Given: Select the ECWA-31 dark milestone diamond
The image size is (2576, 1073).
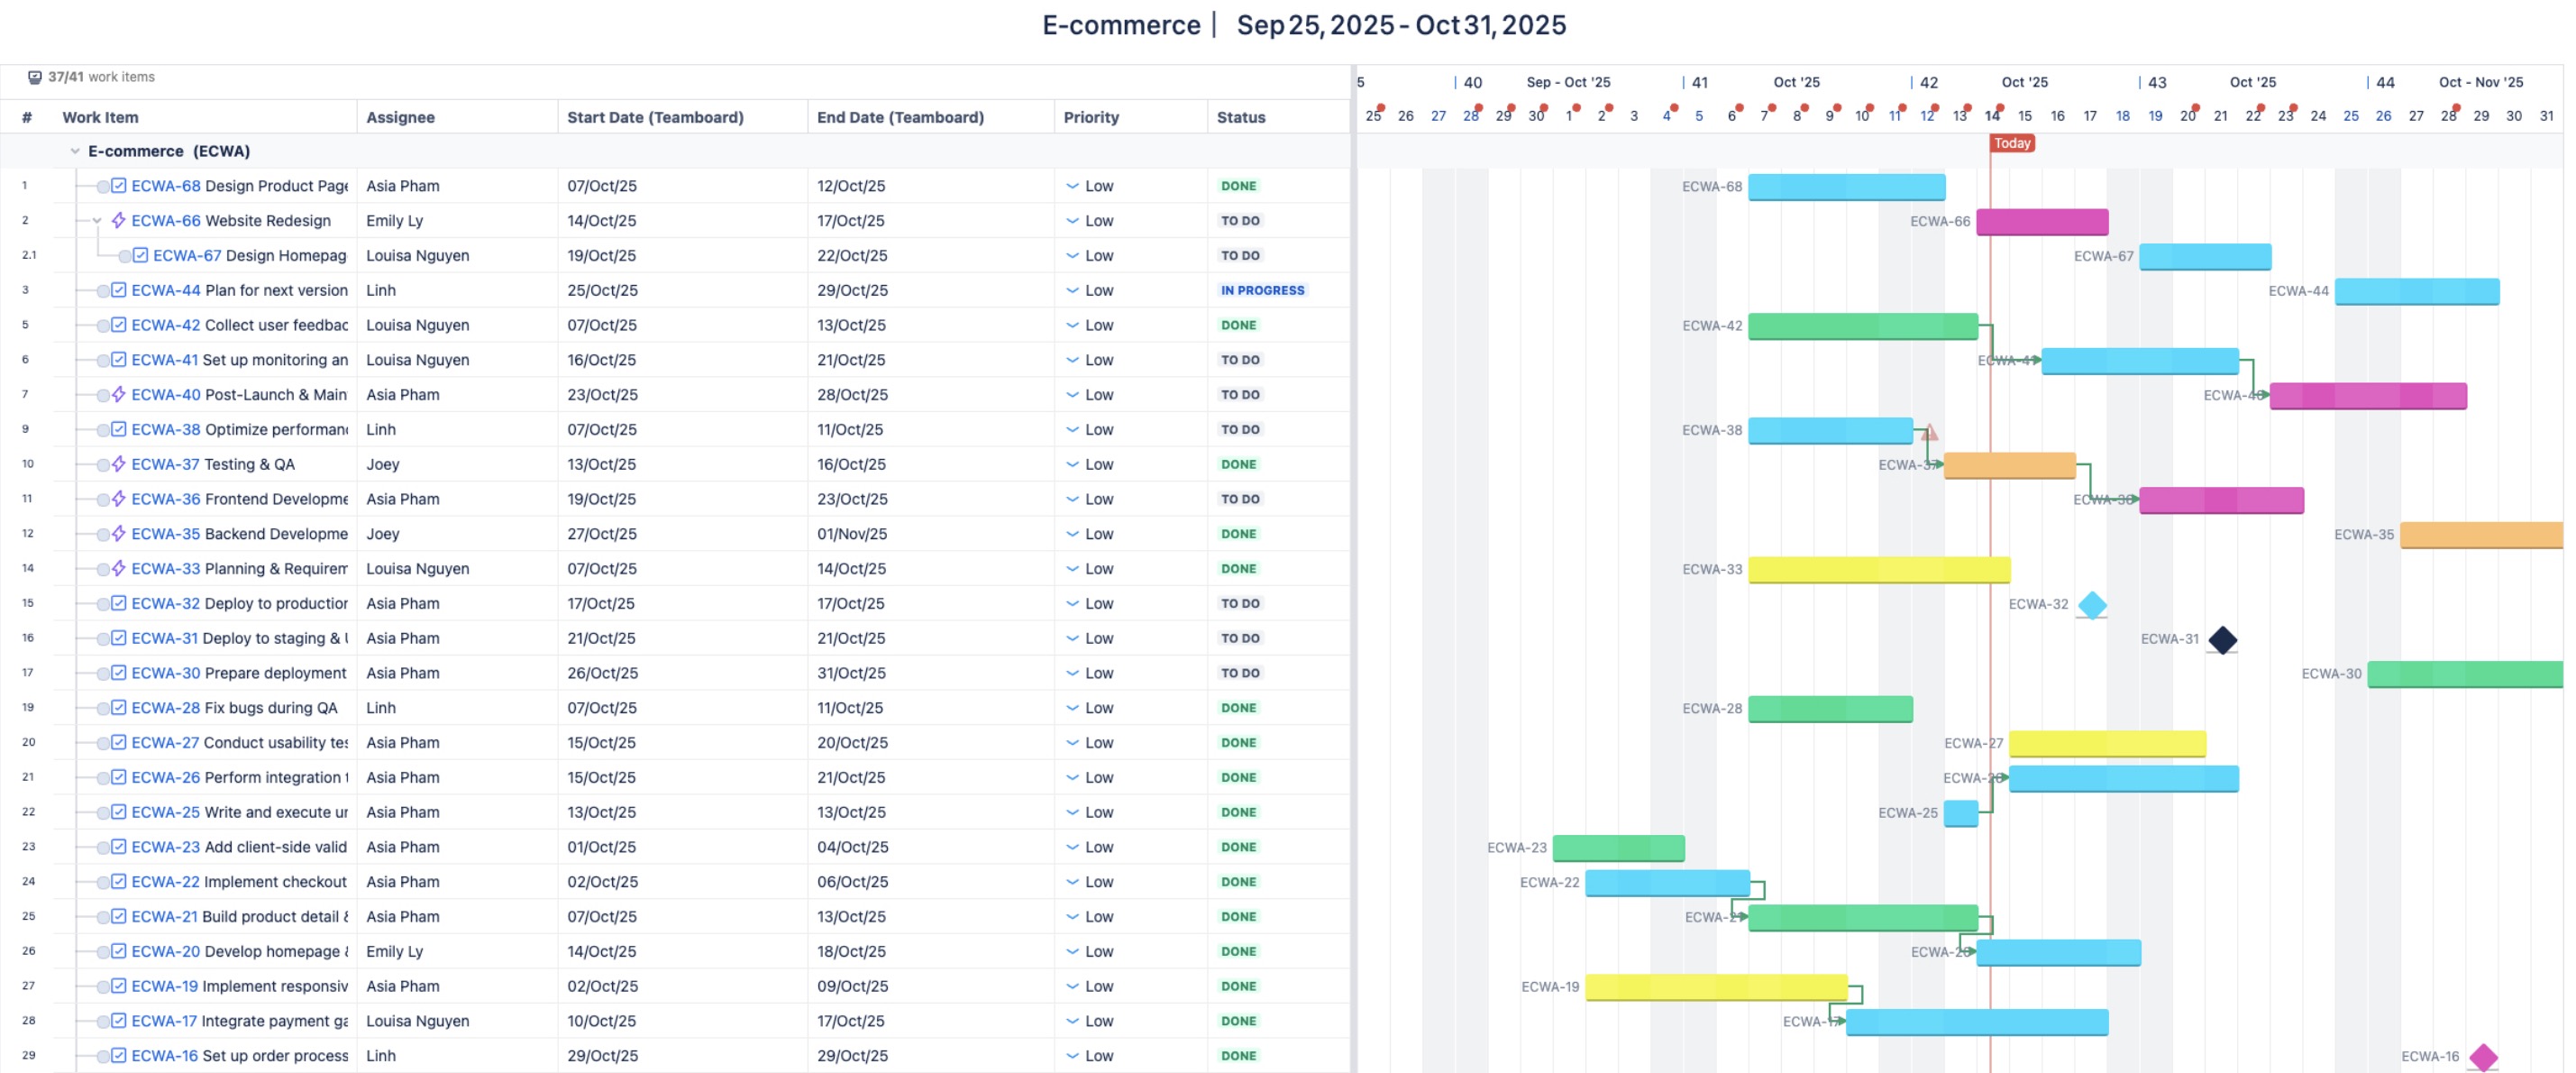Looking at the screenshot, I should pos(2222,640).
